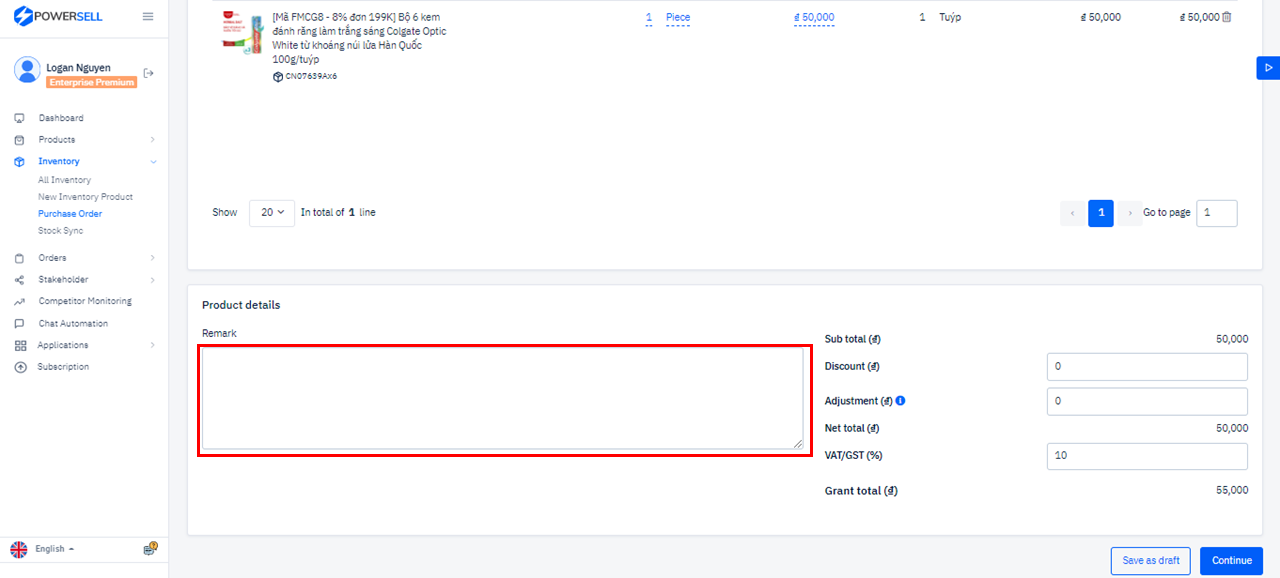
Task: Expand the Orders chevron
Action: (153, 258)
